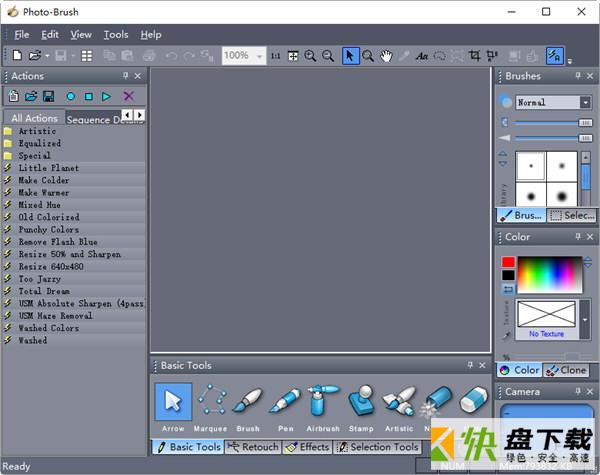Open the thumbnail browser grid icon
The height and width of the screenshot is (475, 600).
tap(87, 56)
